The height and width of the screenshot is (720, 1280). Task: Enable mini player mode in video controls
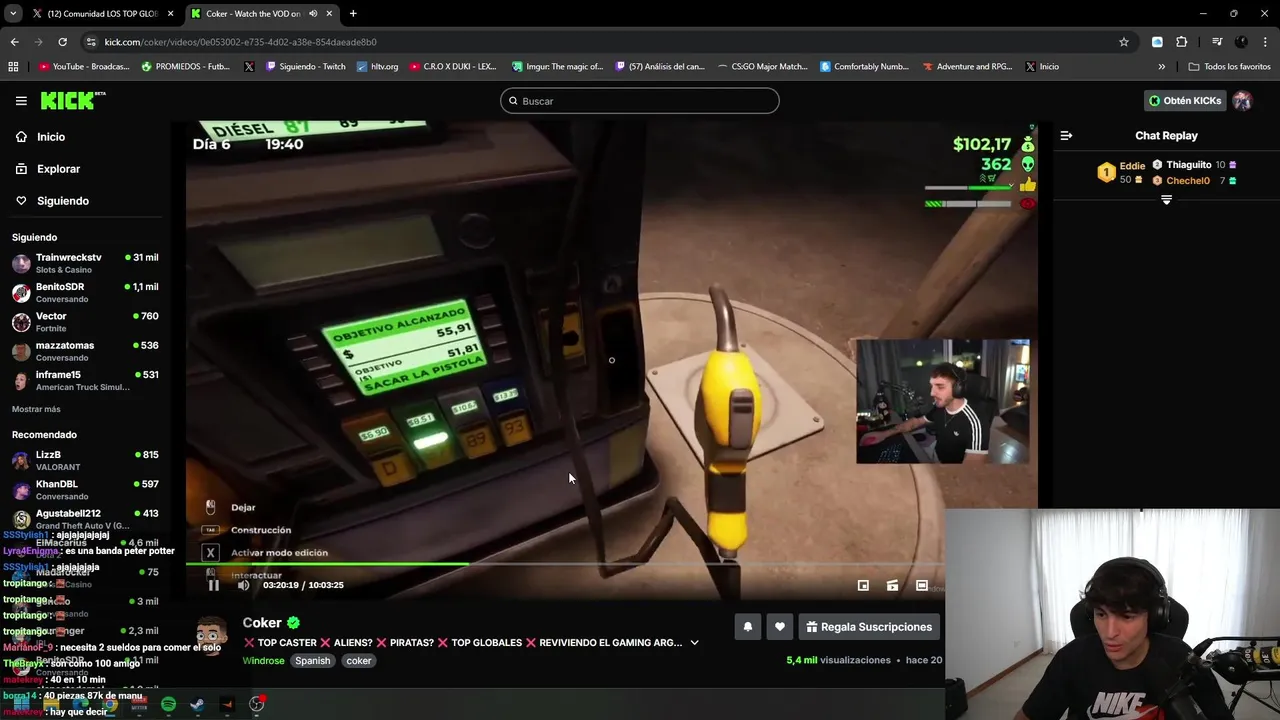pos(863,586)
